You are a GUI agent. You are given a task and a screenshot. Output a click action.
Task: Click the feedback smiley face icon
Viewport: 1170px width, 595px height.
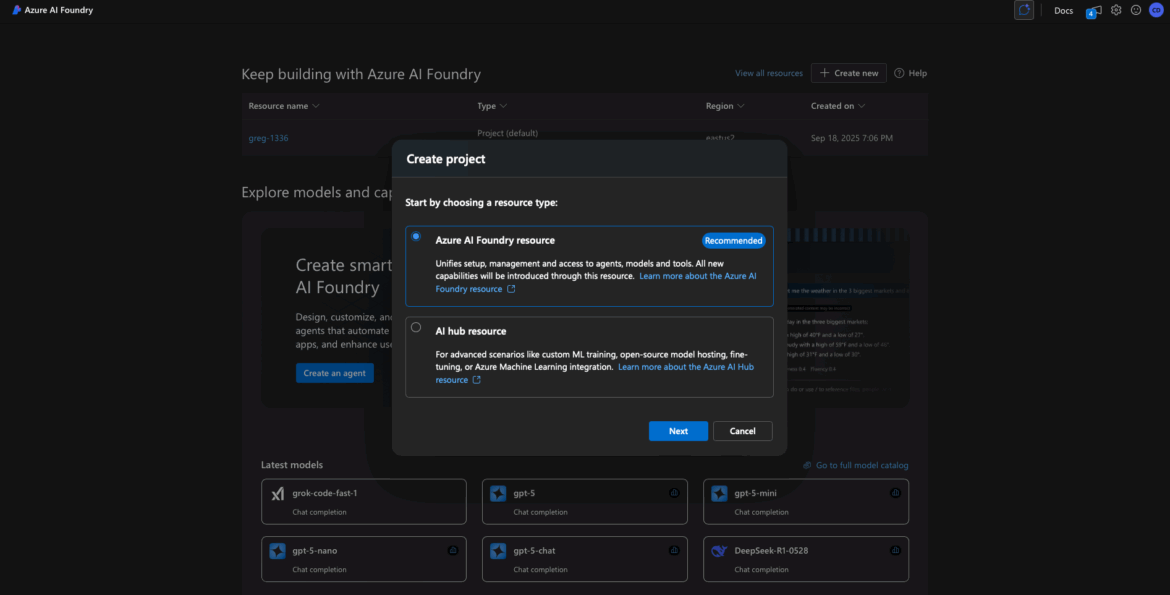pyautogui.click(x=1136, y=10)
